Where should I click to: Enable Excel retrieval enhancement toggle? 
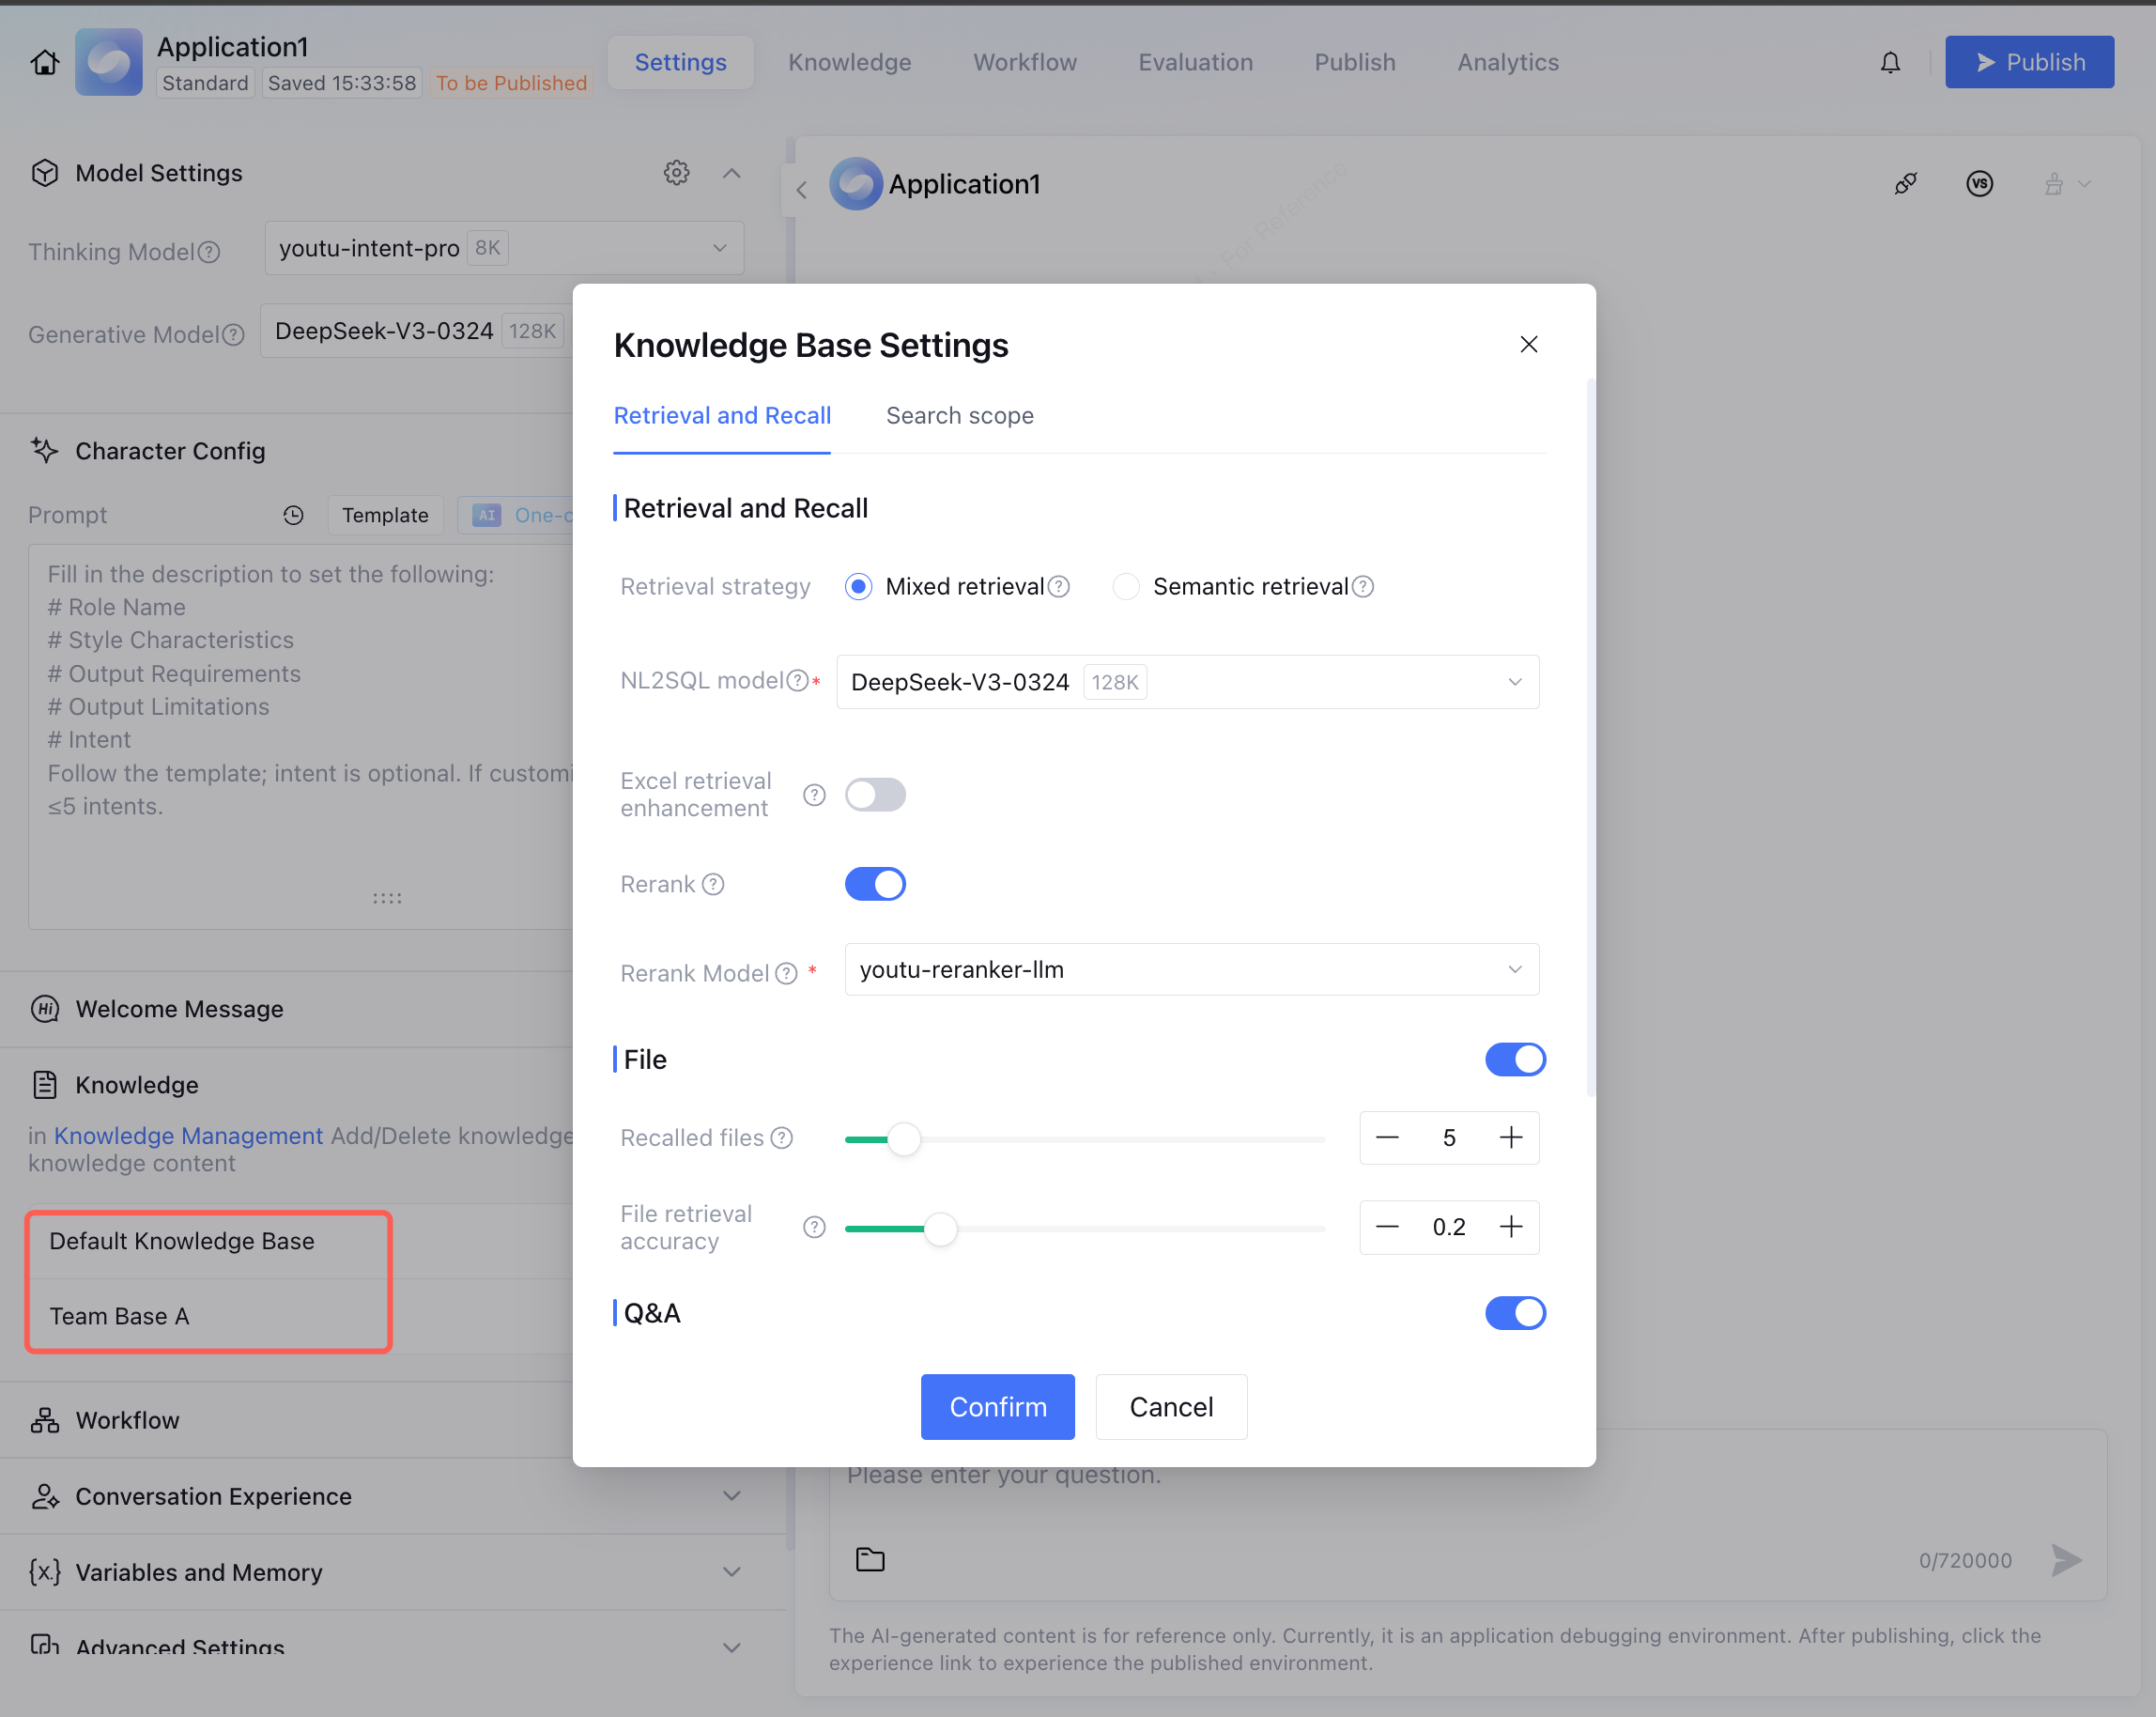(875, 795)
